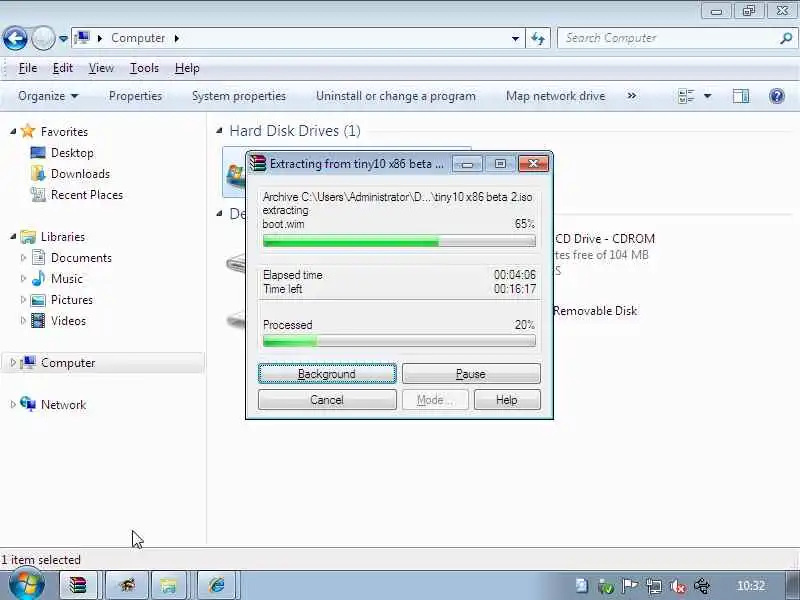Open the View menu
This screenshot has width=800, height=600.
[x=101, y=68]
